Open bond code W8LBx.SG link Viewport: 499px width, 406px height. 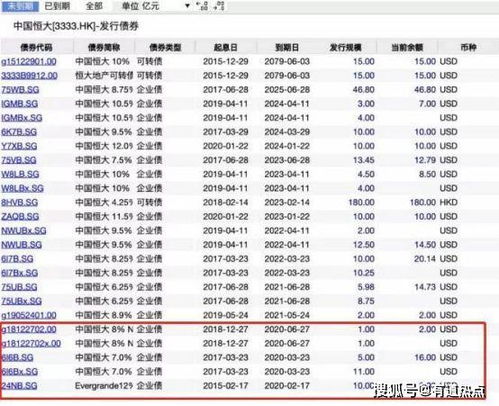click(x=22, y=188)
